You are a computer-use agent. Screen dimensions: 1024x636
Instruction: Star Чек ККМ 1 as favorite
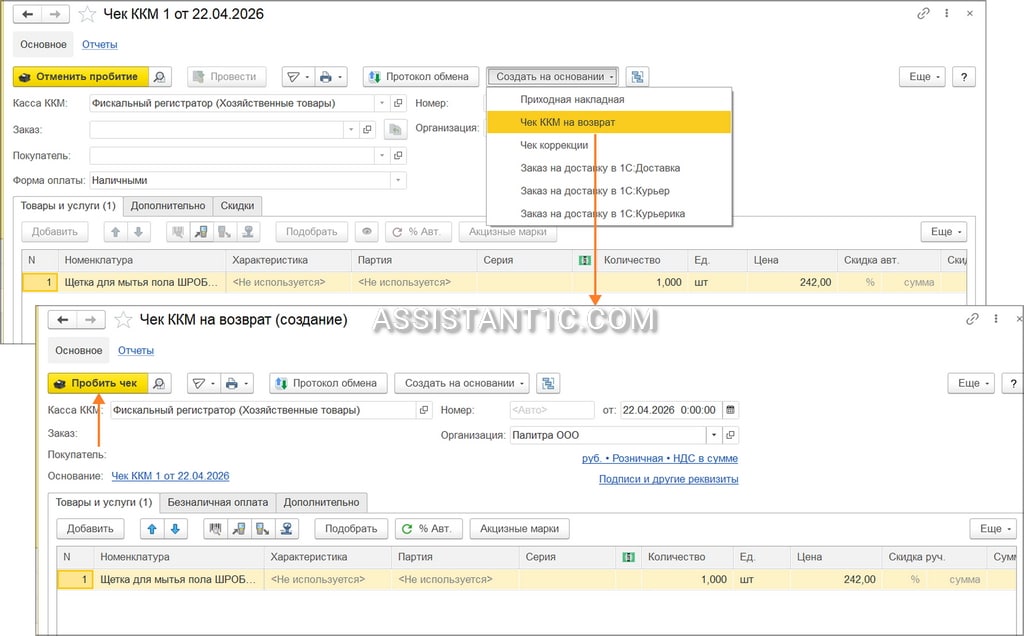pyautogui.click(x=87, y=14)
